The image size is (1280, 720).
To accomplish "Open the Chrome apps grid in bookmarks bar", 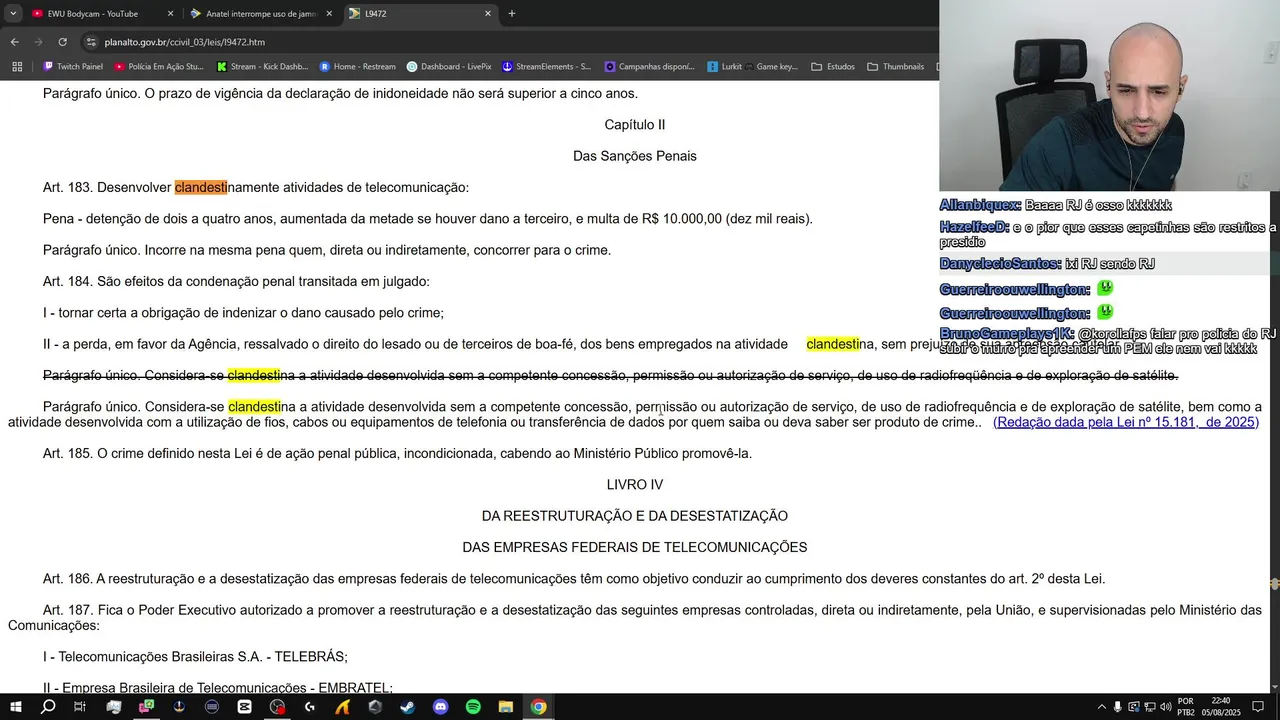I will coord(16,67).
